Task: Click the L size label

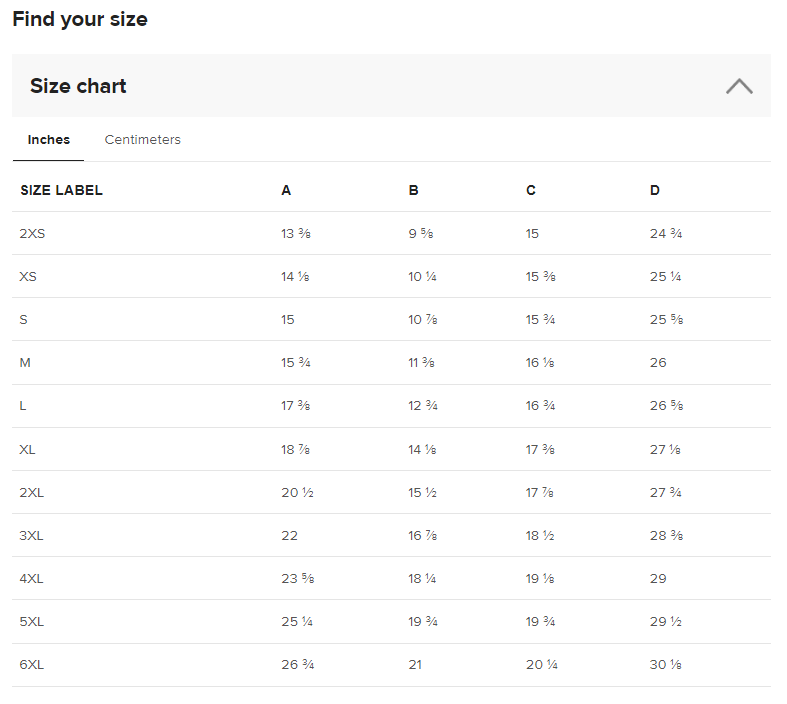Action: coord(23,405)
